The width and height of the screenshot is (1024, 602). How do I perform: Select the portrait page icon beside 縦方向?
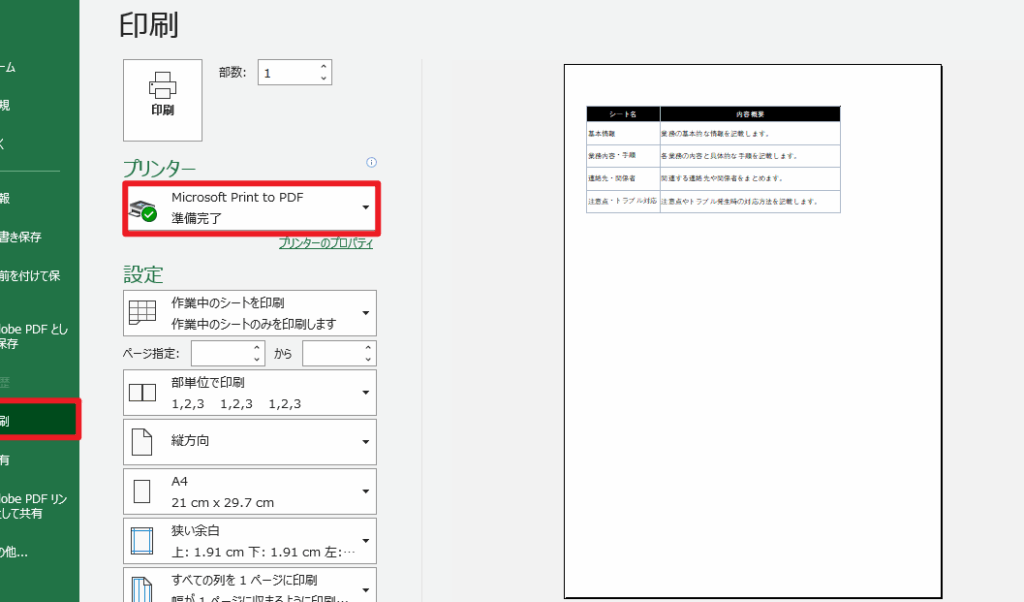tap(141, 442)
